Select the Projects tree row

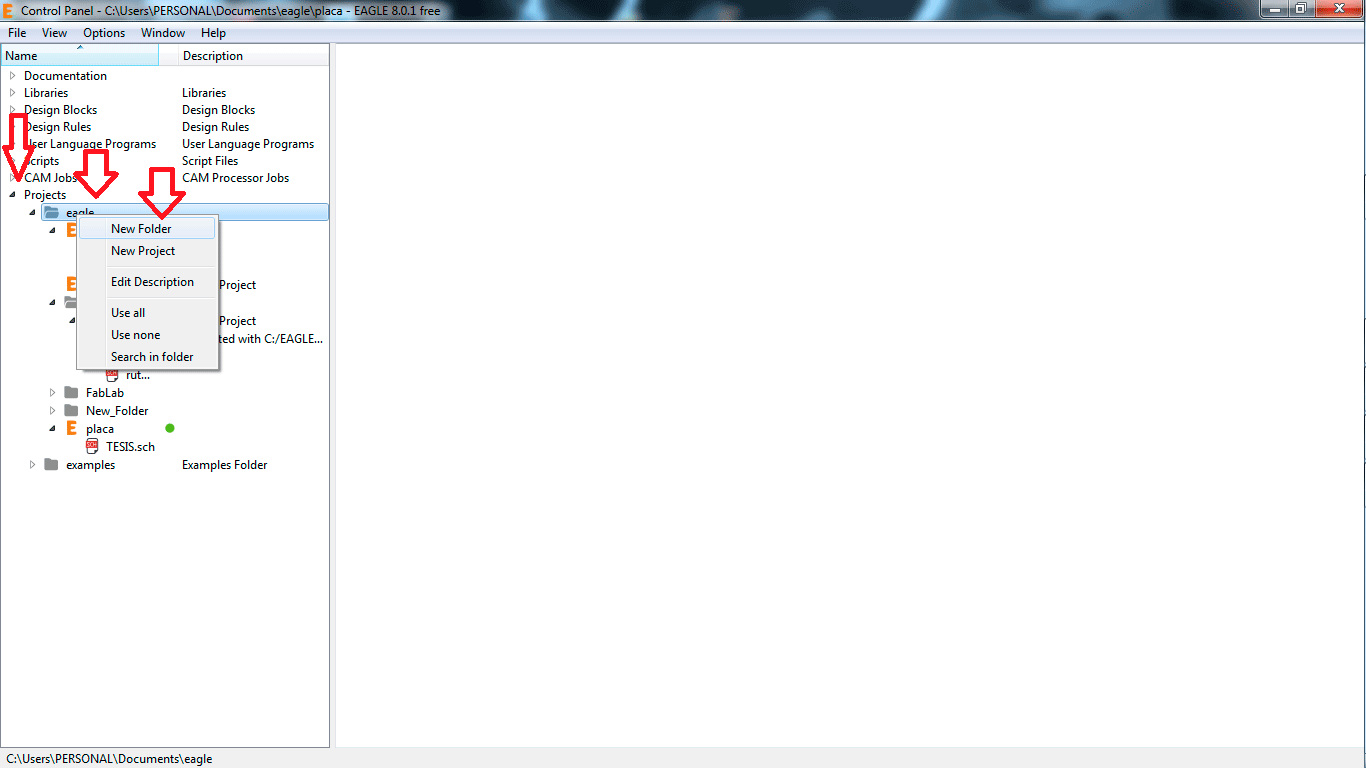(x=45, y=195)
